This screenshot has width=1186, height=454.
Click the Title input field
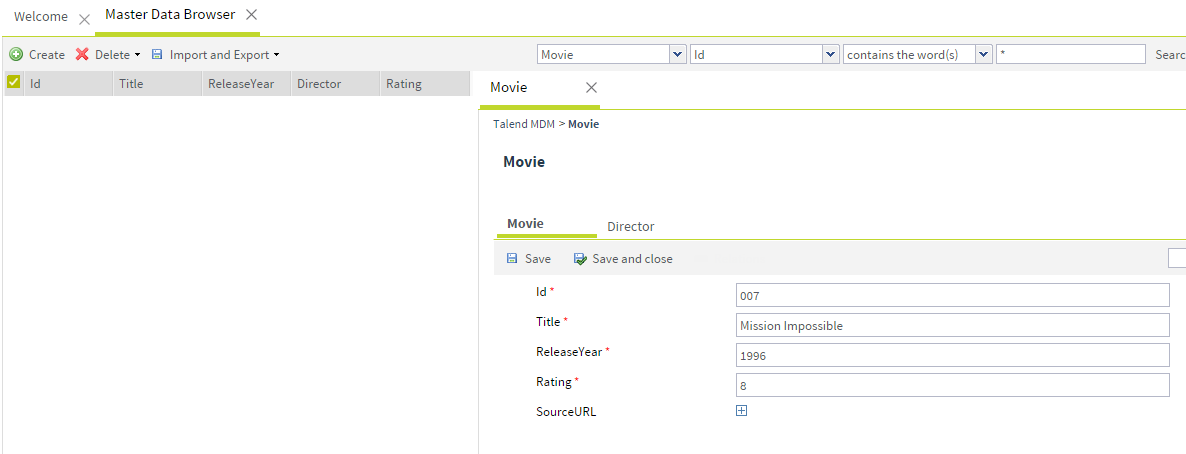click(951, 325)
